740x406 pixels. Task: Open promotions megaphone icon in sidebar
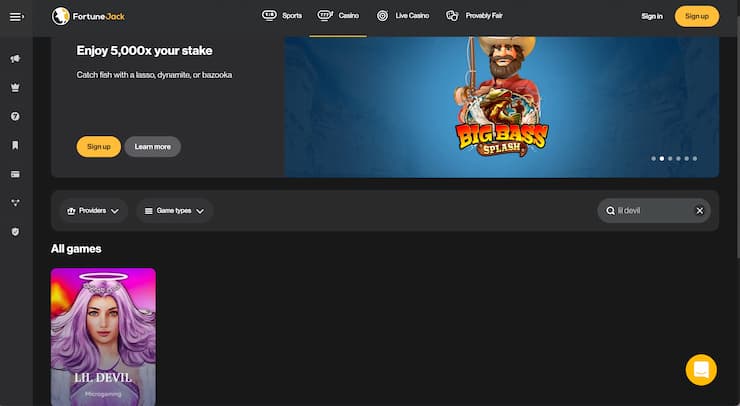click(x=16, y=59)
